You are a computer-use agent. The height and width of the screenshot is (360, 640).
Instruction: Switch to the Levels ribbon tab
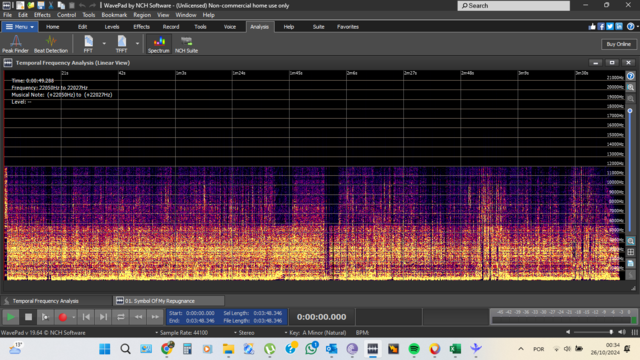point(112,27)
